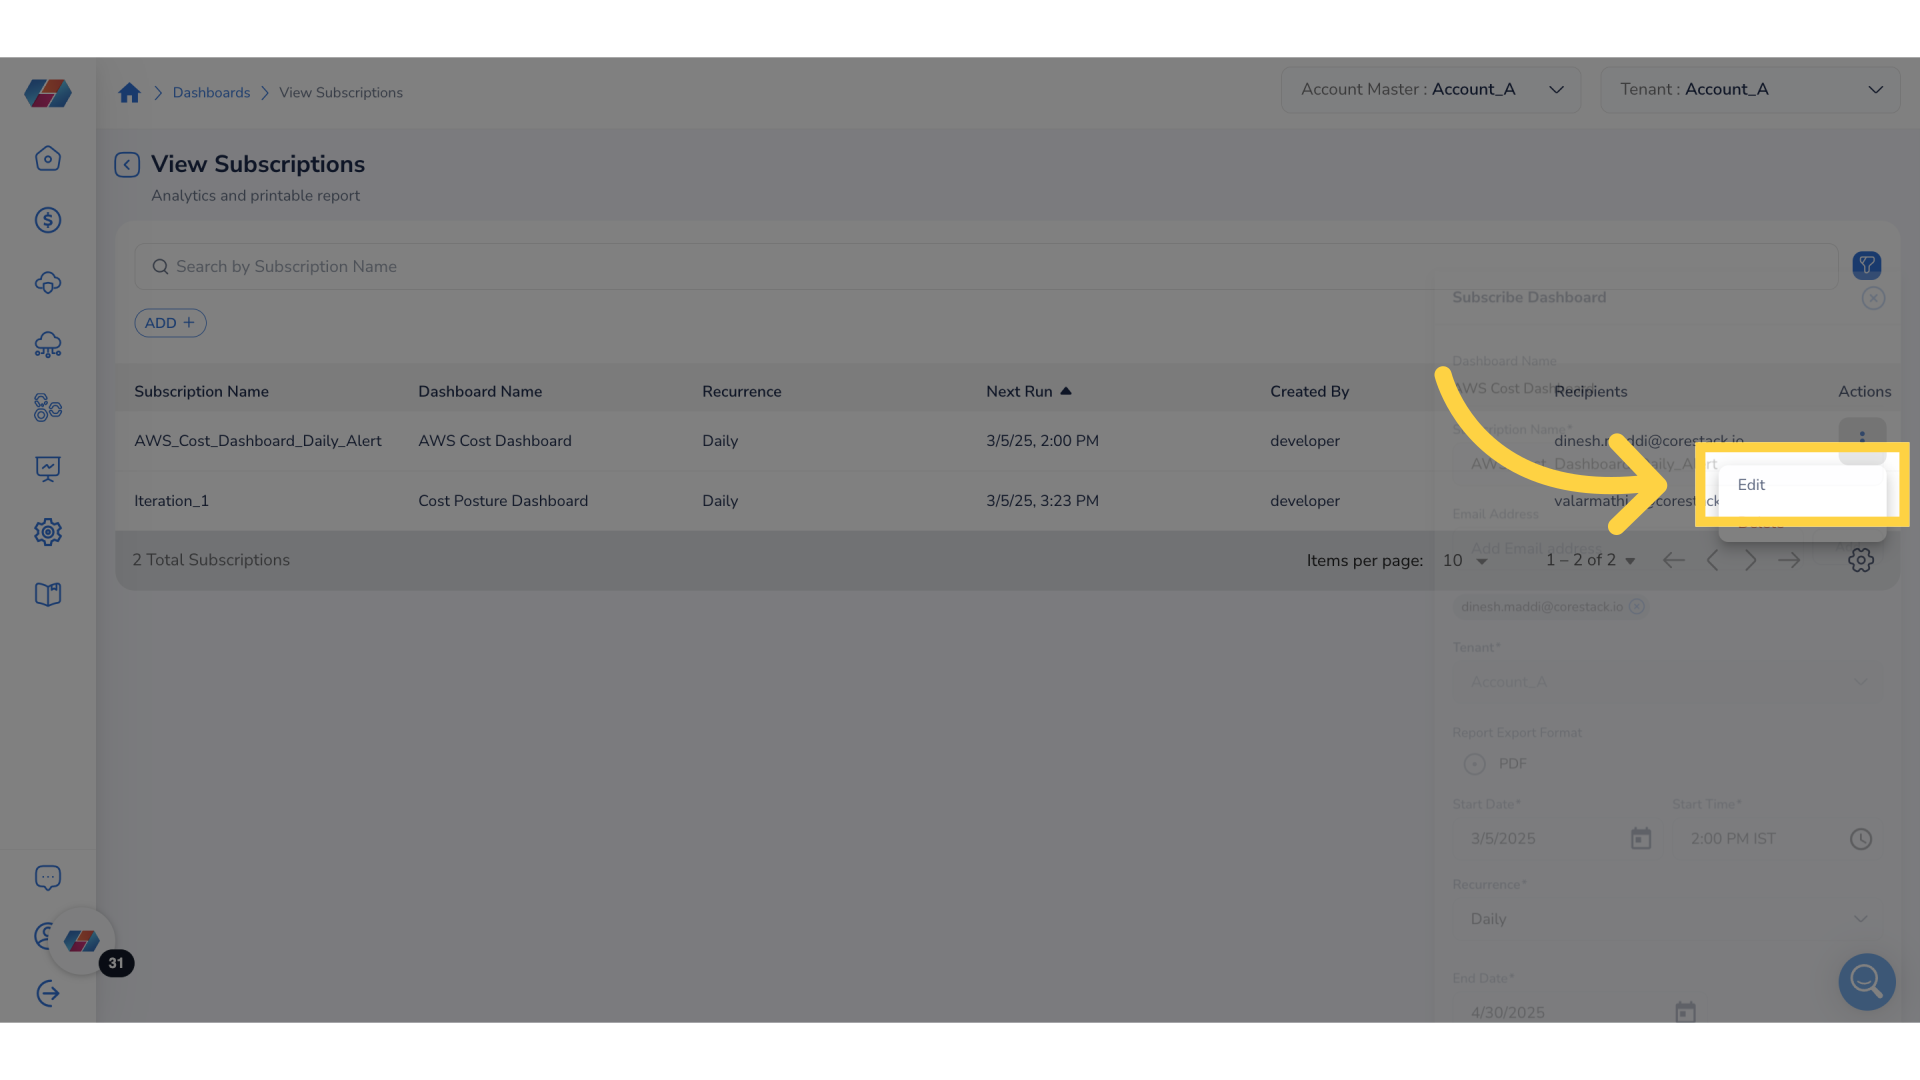Viewport: 1920px width, 1080px height.
Task: Click the Cost Posture Dashboard cell
Action: [x=503, y=501]
